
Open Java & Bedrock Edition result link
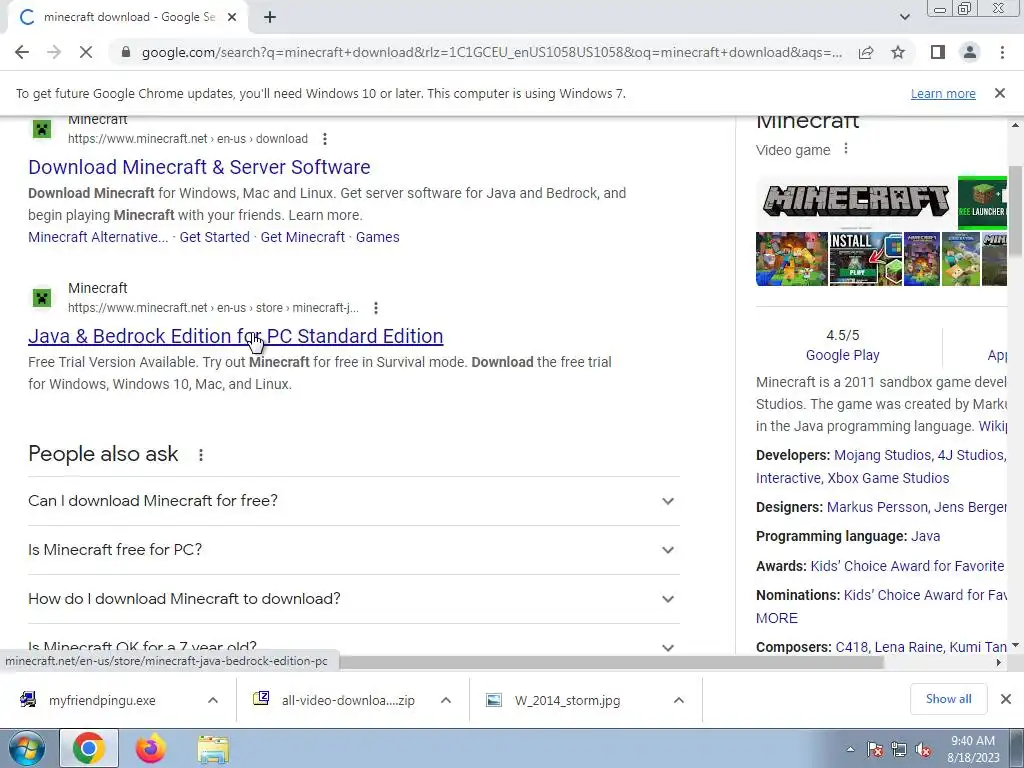[x=236, y=336]
